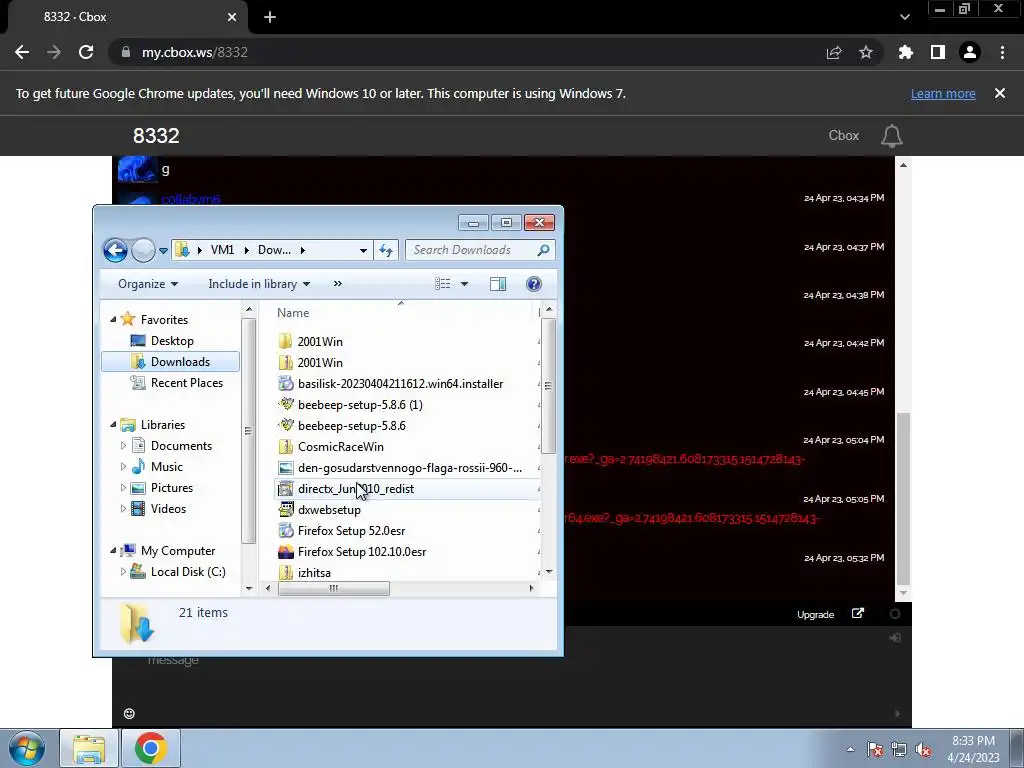Open the Windows Start menu

coord(27,748)
